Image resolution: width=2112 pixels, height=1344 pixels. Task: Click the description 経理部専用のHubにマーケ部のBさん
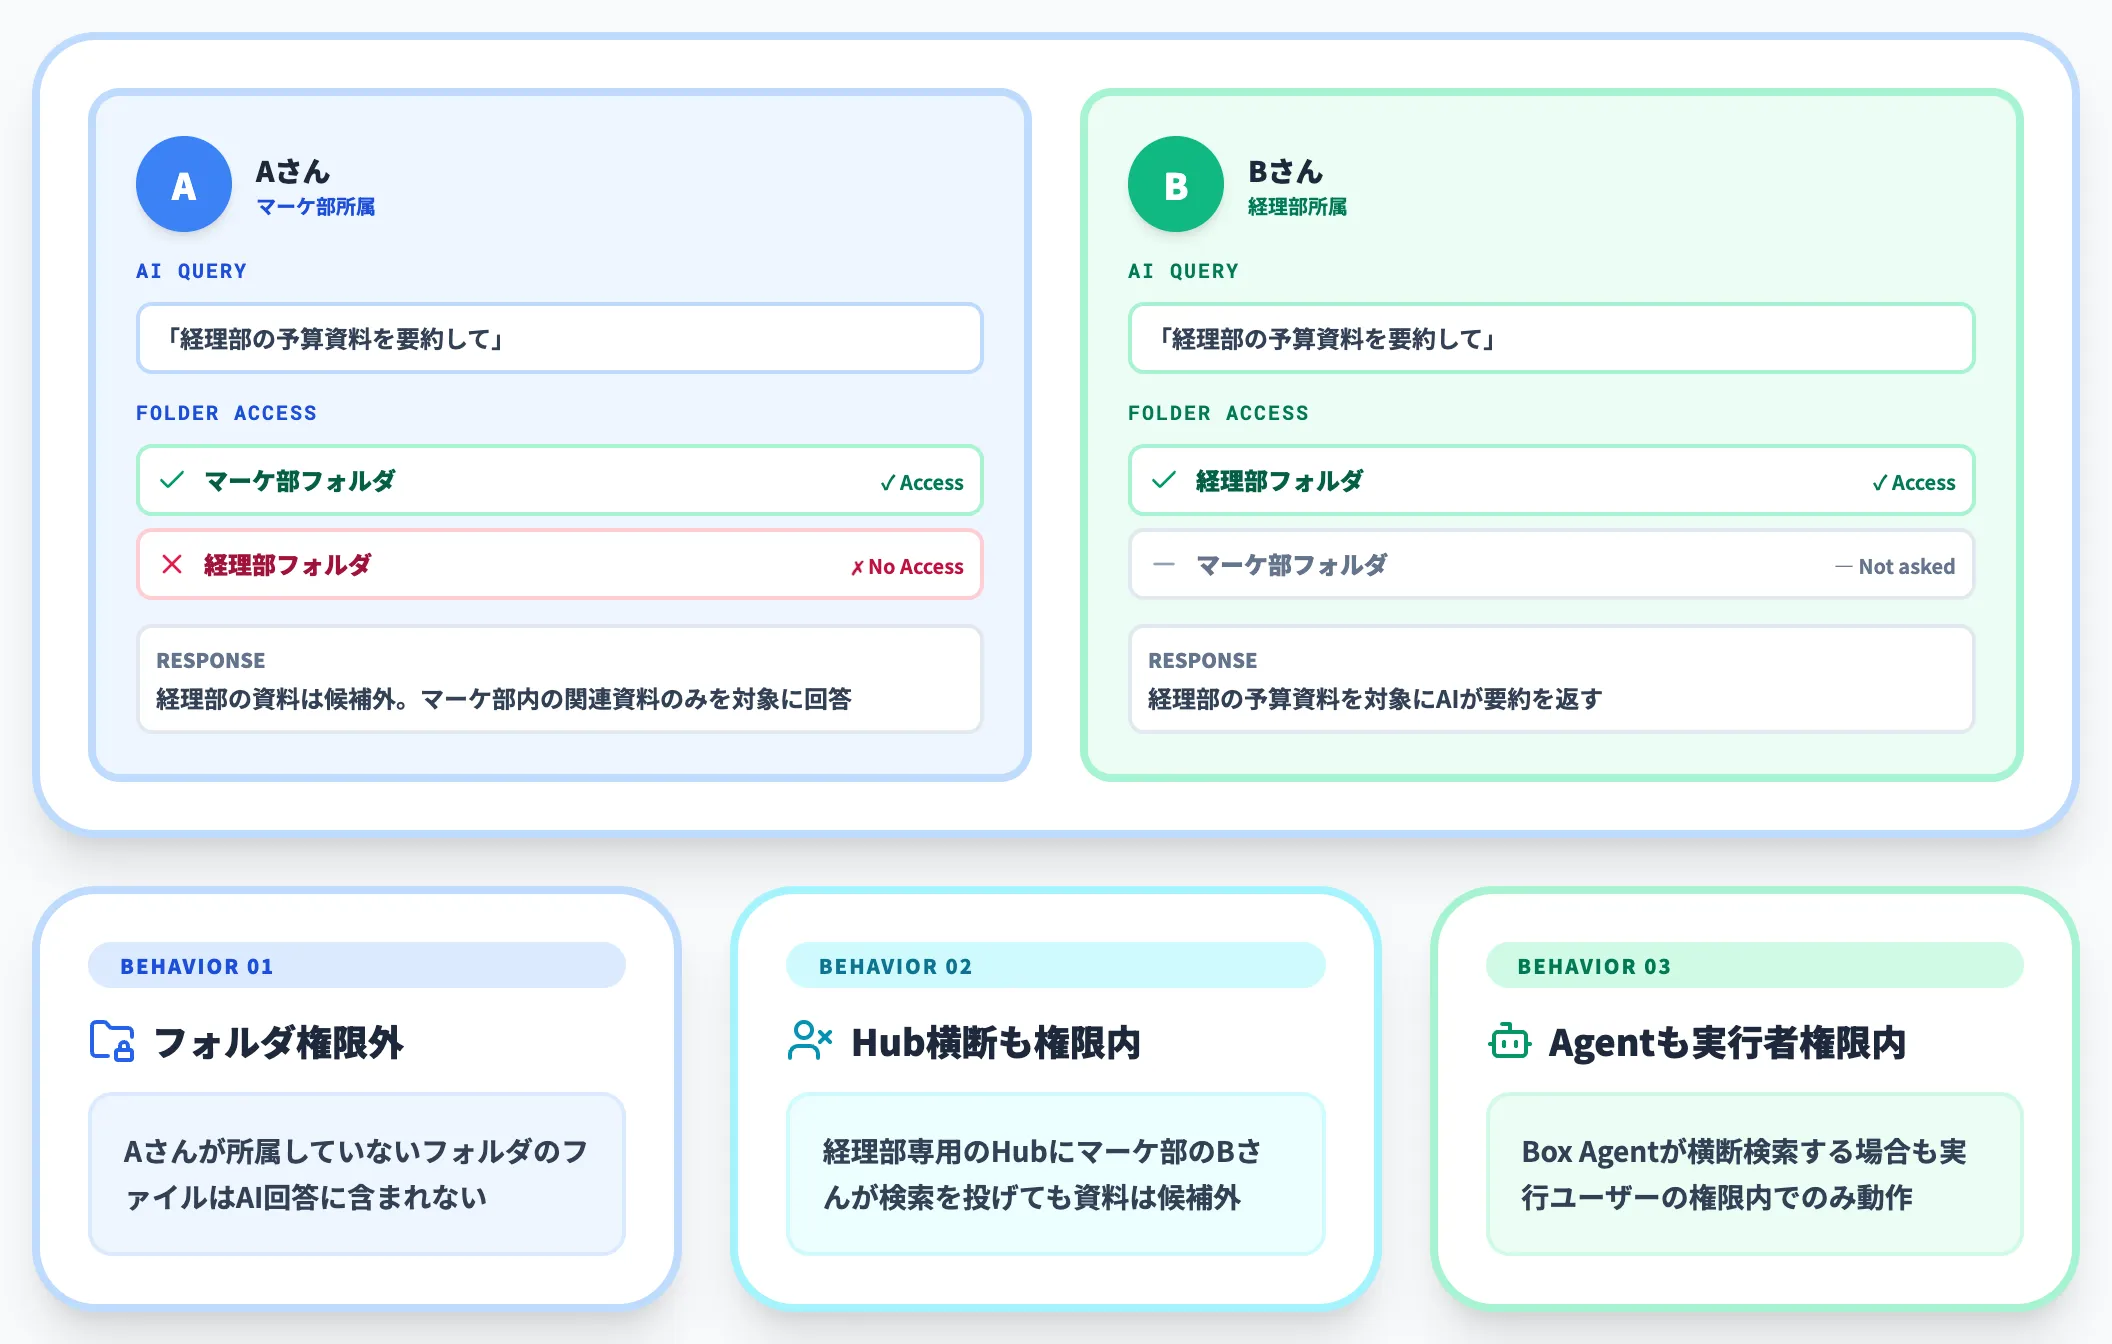pos(1042,1174)
